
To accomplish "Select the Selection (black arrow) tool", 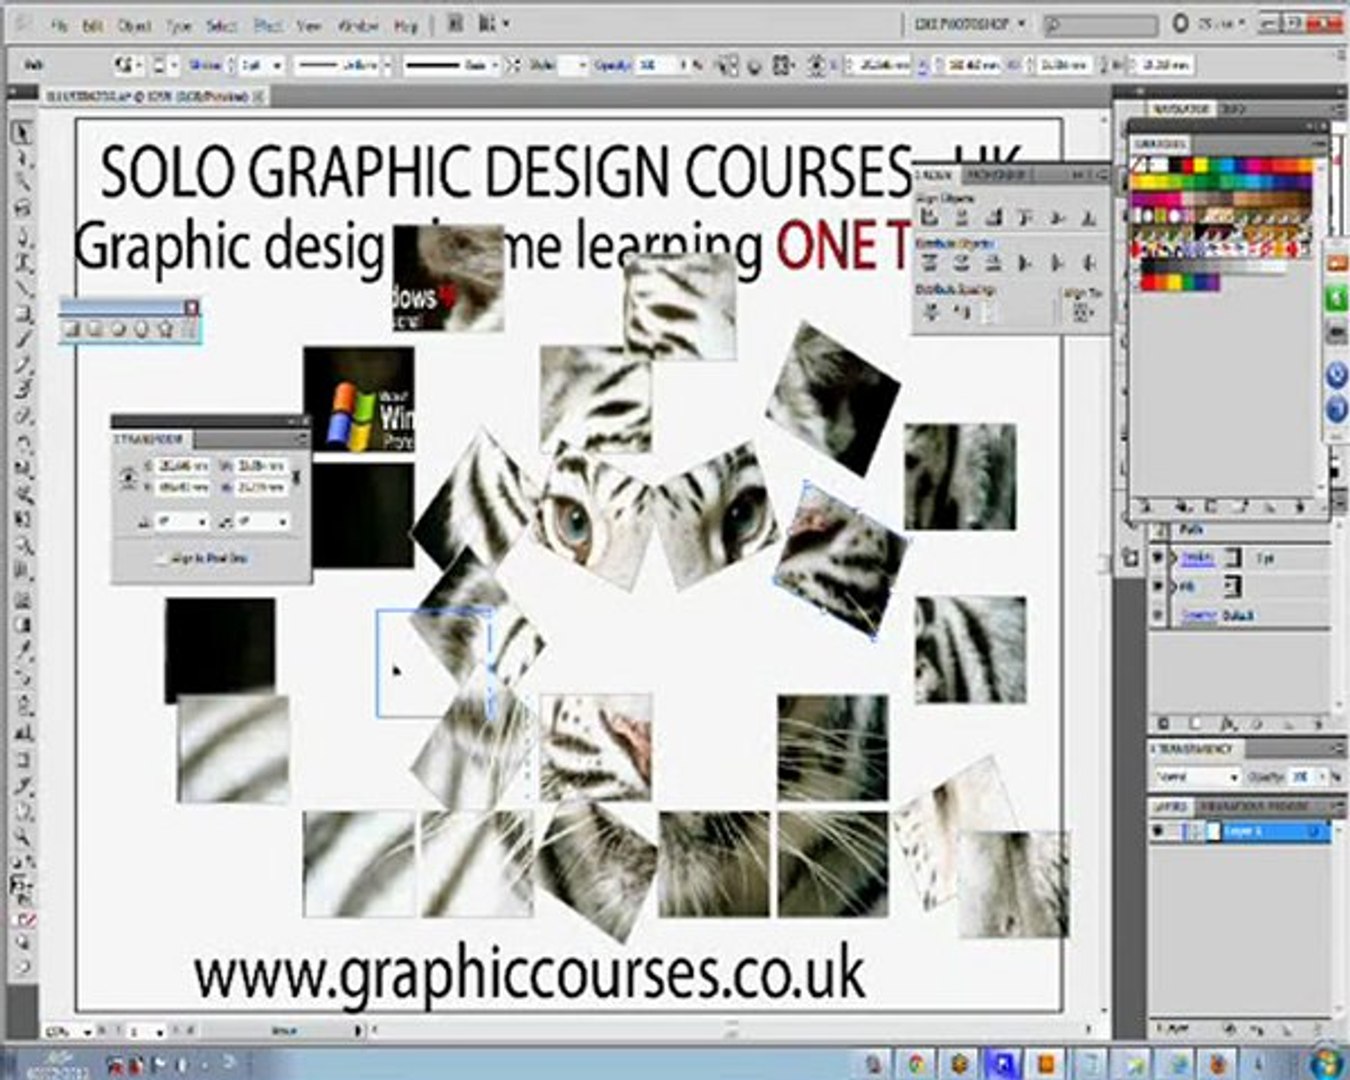I will pyautogui.click(x=22, y=134).
